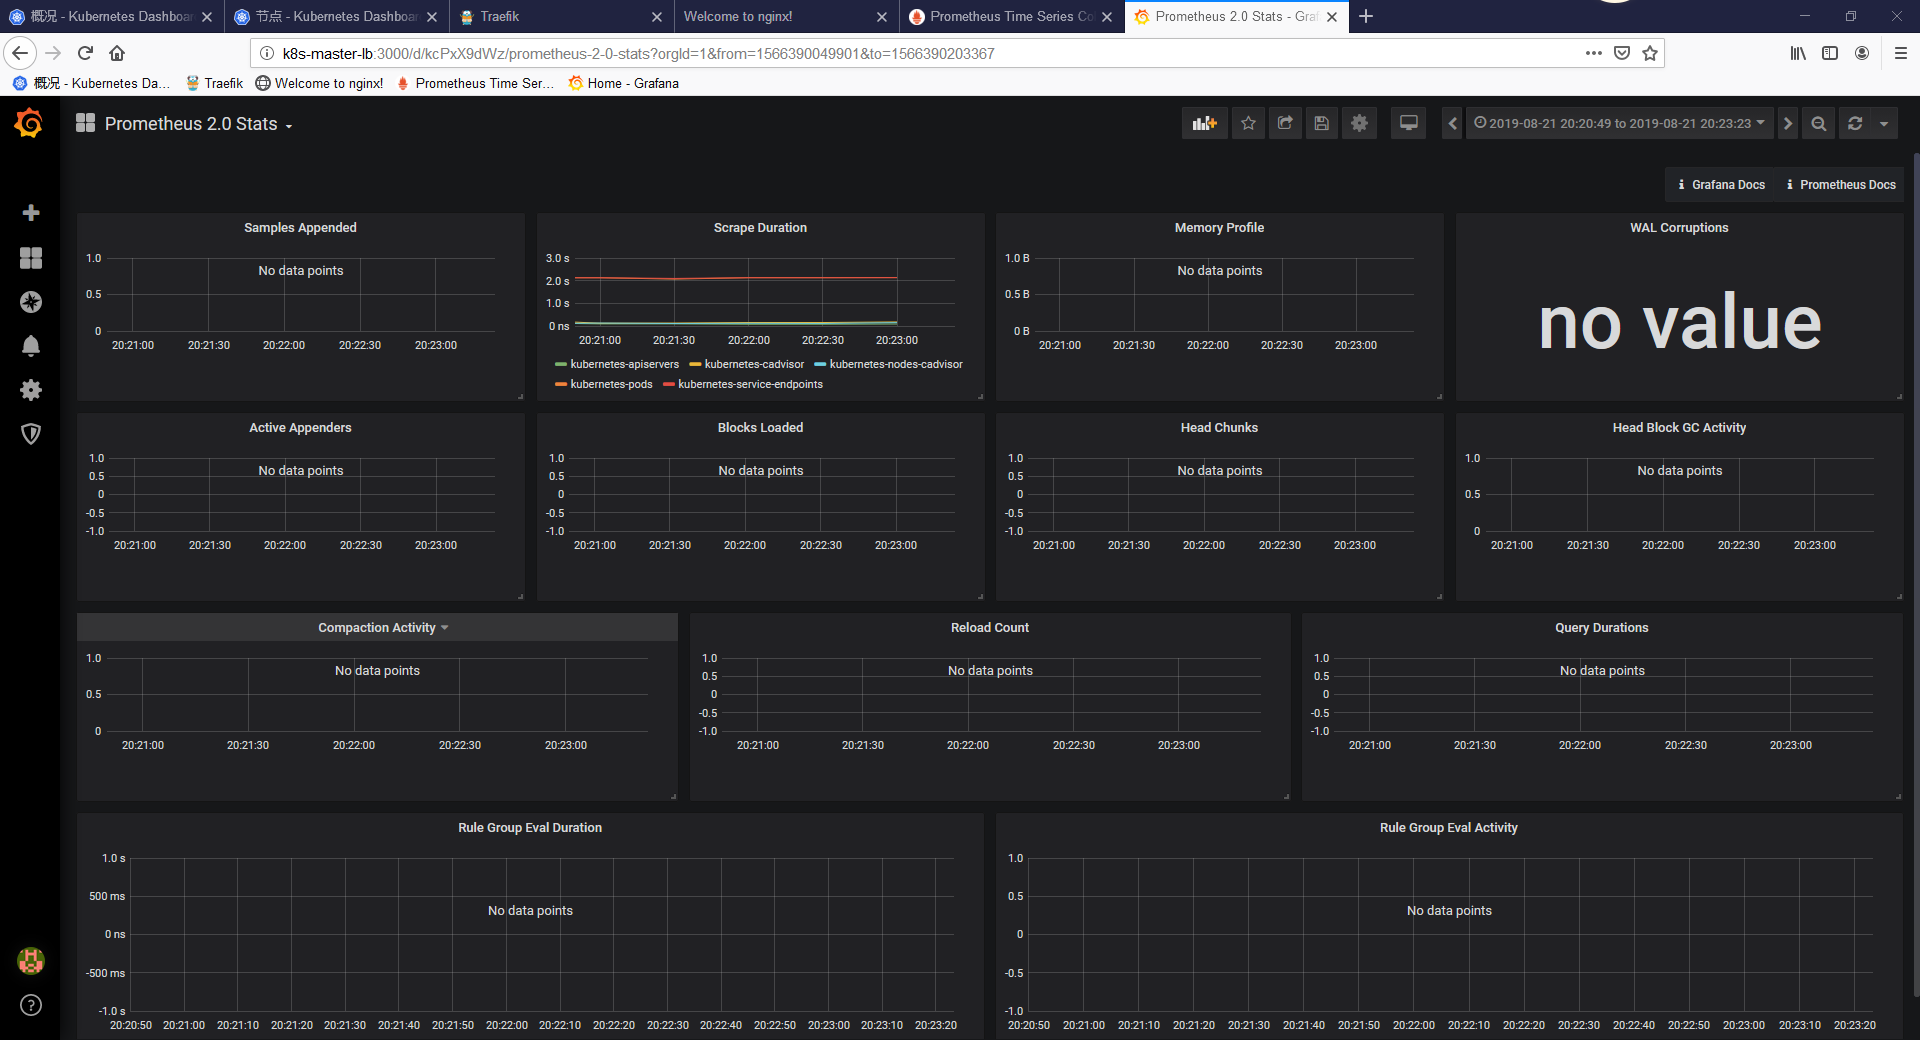Screen dimensions: 1920x1040
Task: Open the Rule Group Eval Duration title menu
Action: [530, 828]
